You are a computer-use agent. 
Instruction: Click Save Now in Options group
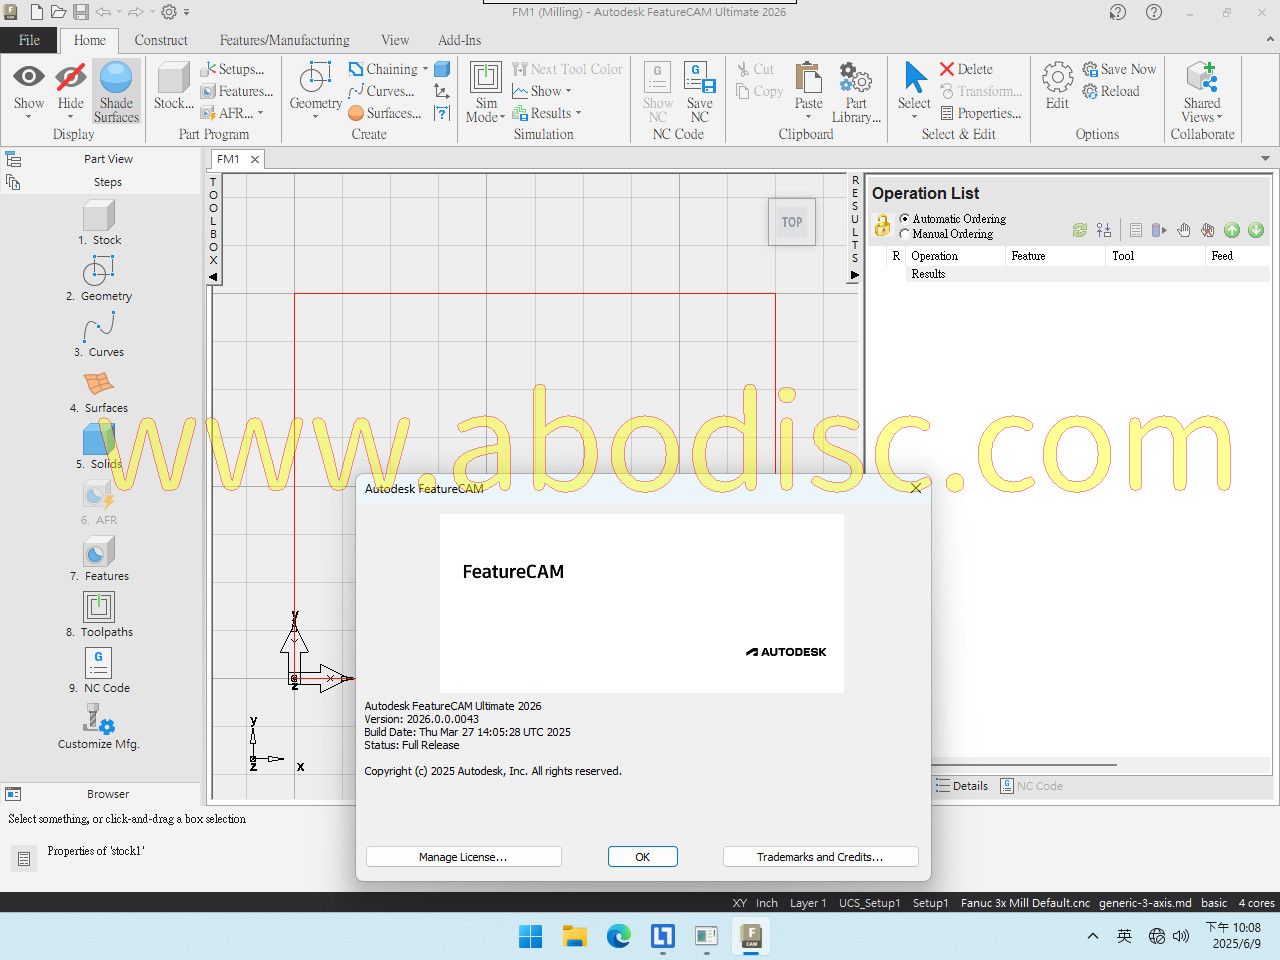click(1119, 69)
